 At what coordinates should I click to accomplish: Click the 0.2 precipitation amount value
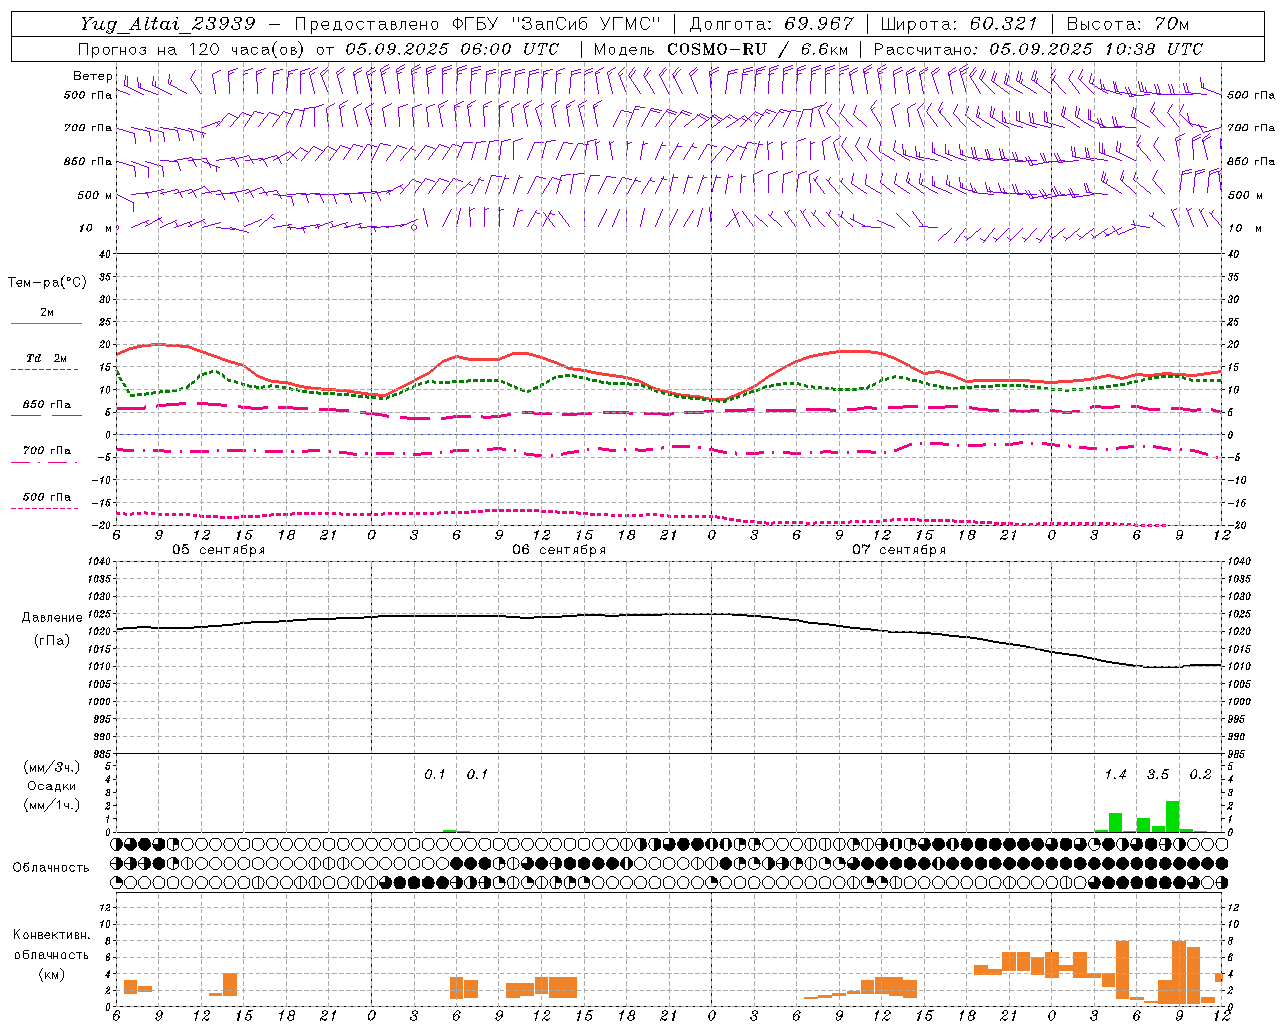pos(1200,775)
